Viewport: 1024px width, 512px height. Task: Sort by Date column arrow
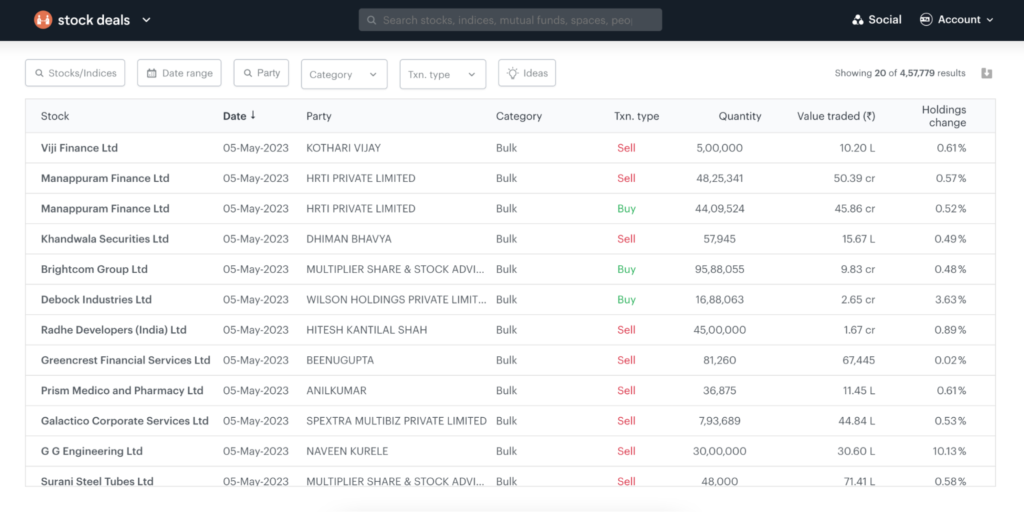tap(253, 116)
